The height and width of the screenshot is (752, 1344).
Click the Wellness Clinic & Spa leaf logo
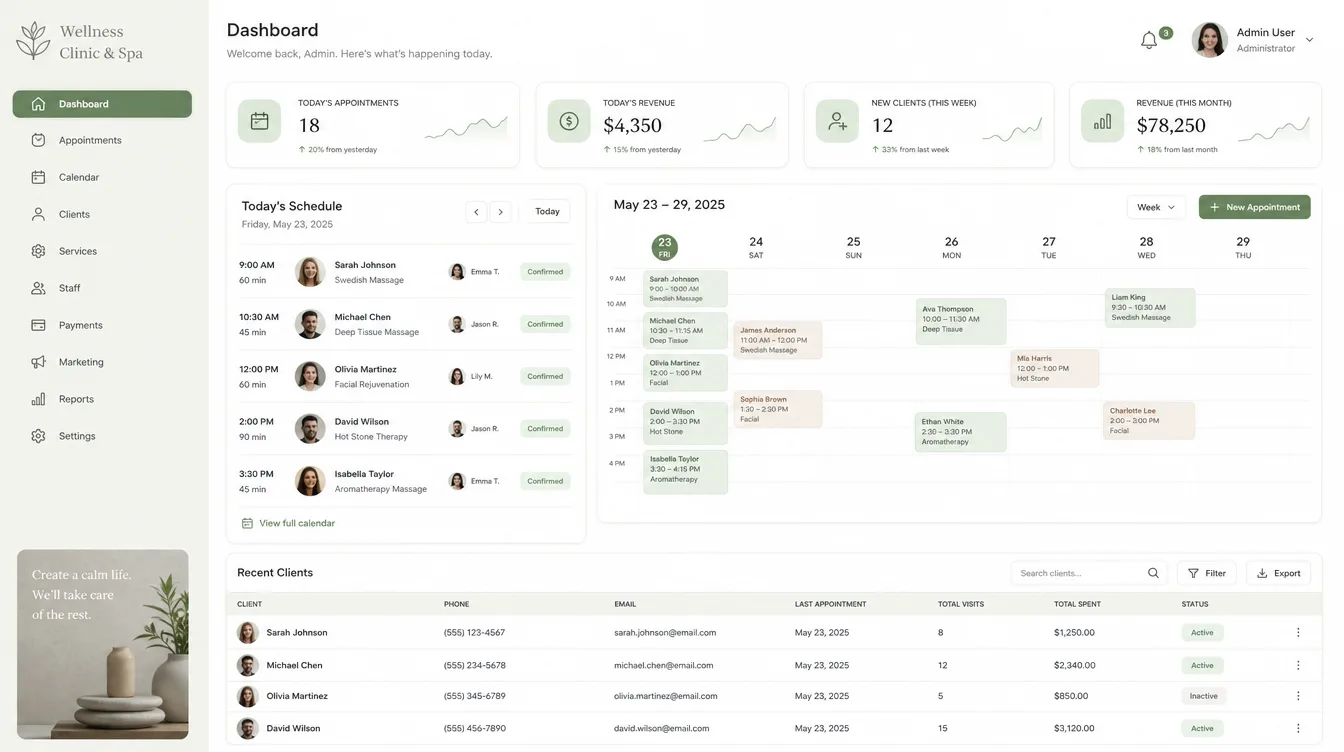[x=34, y=40]
